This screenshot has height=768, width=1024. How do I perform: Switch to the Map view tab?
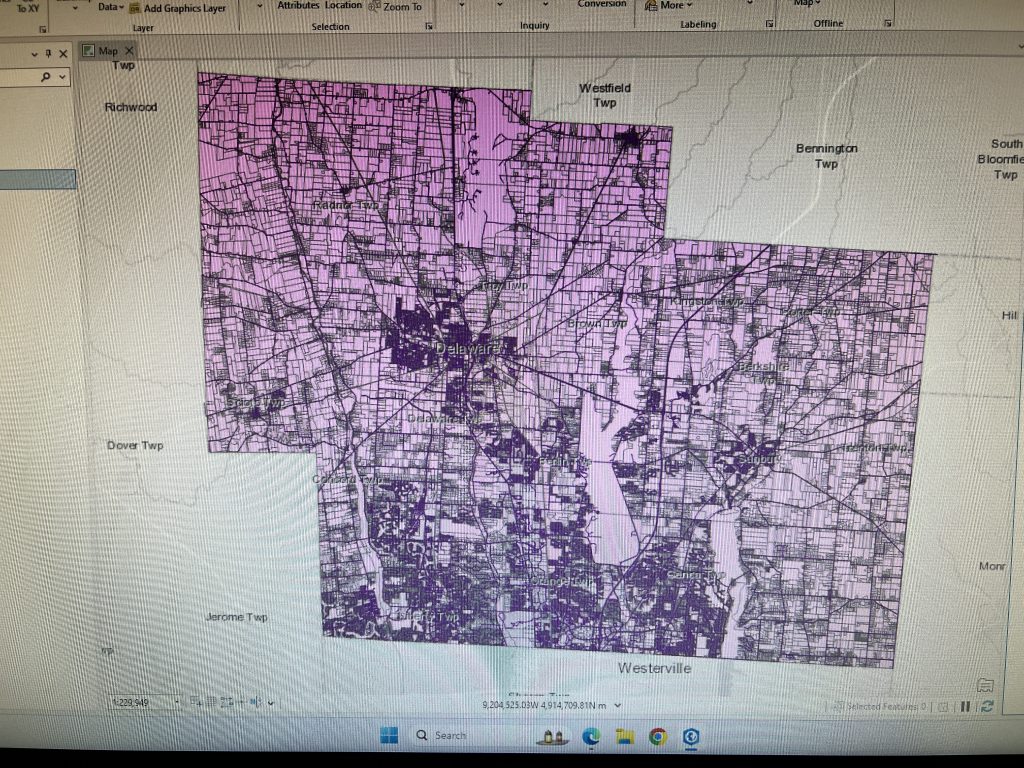tap(108, 51)
